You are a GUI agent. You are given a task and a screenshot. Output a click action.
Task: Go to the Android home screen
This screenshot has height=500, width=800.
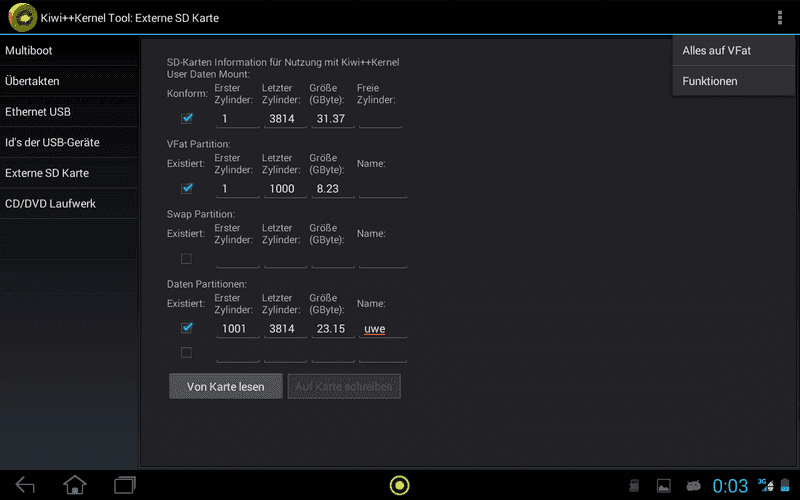click(75, 485)
